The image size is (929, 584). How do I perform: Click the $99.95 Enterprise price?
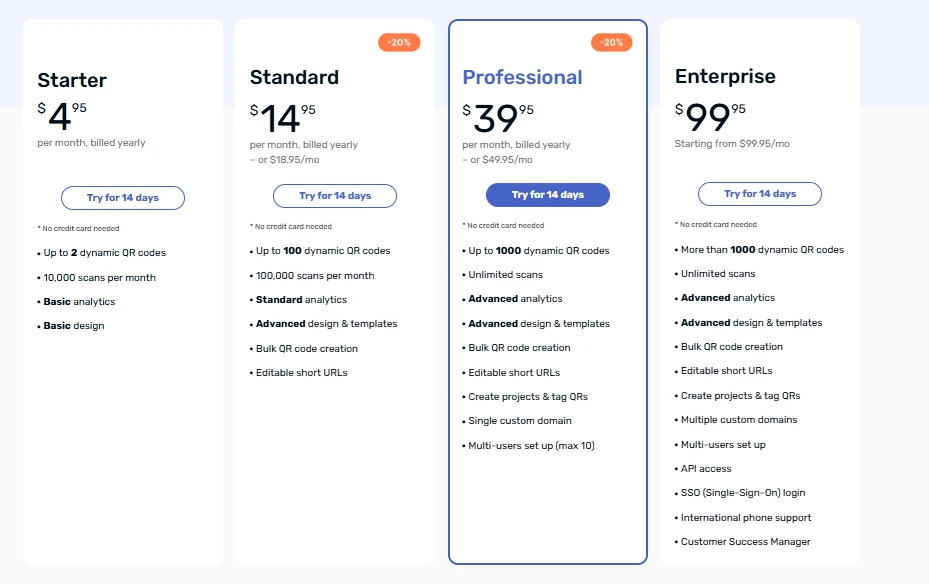[x=711, y=117]
